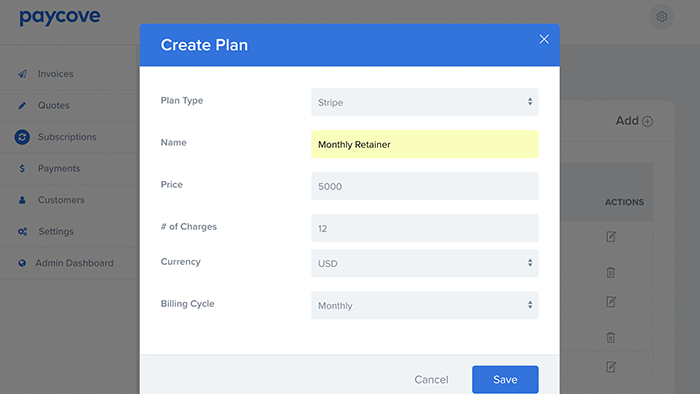
Task: Click the plus circle icon beside Add
Action: coord(647,121)
